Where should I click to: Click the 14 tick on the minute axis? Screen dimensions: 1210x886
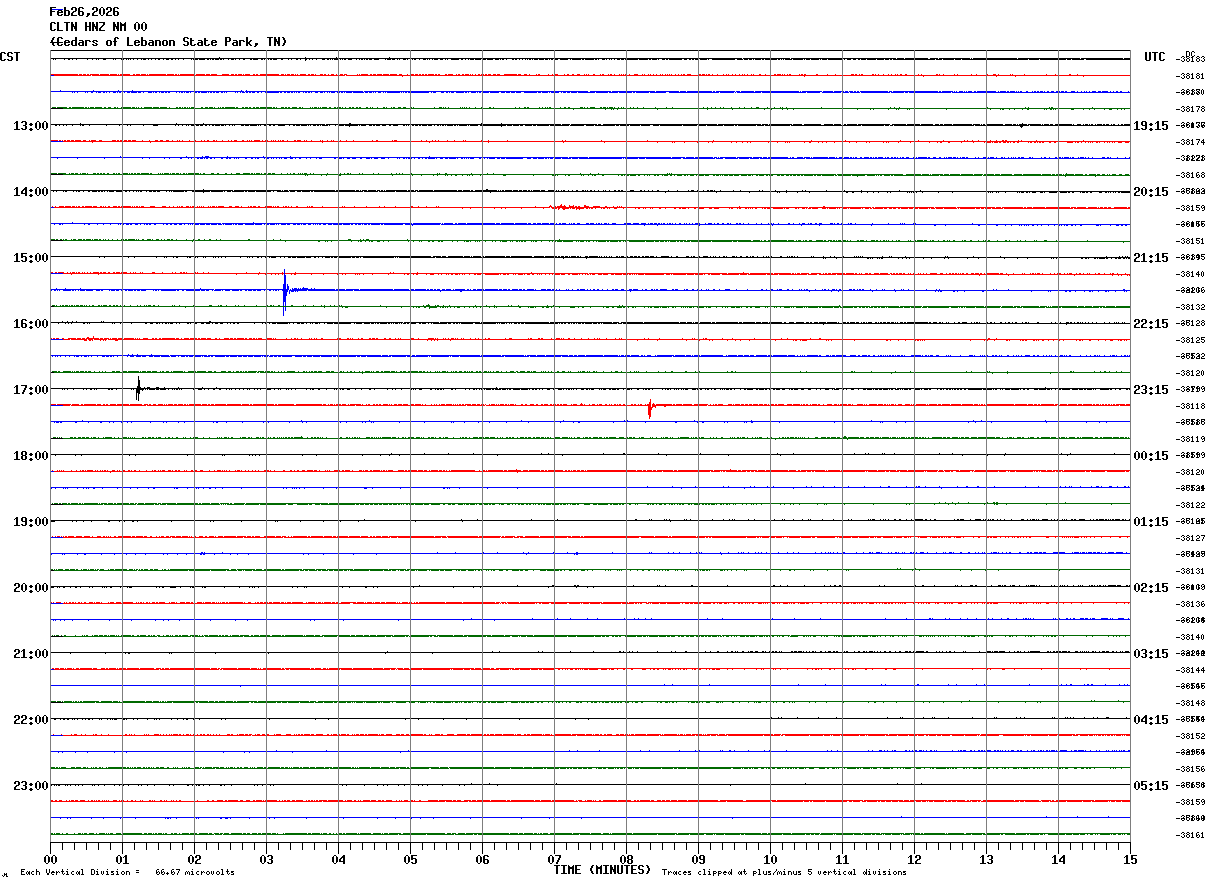pyautogui.click(x=1058, y=859)
